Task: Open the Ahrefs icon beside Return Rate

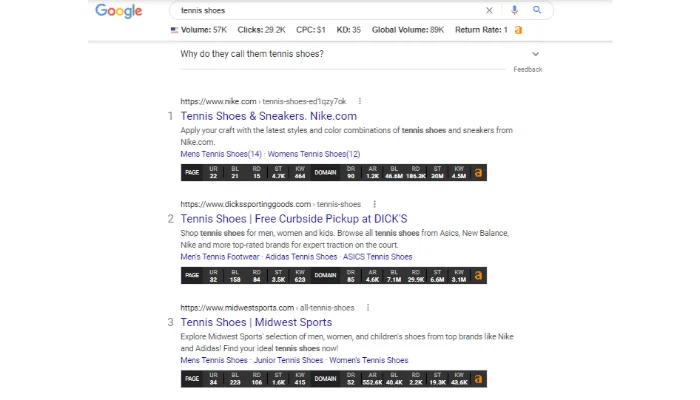Action: tap(518, 30)
